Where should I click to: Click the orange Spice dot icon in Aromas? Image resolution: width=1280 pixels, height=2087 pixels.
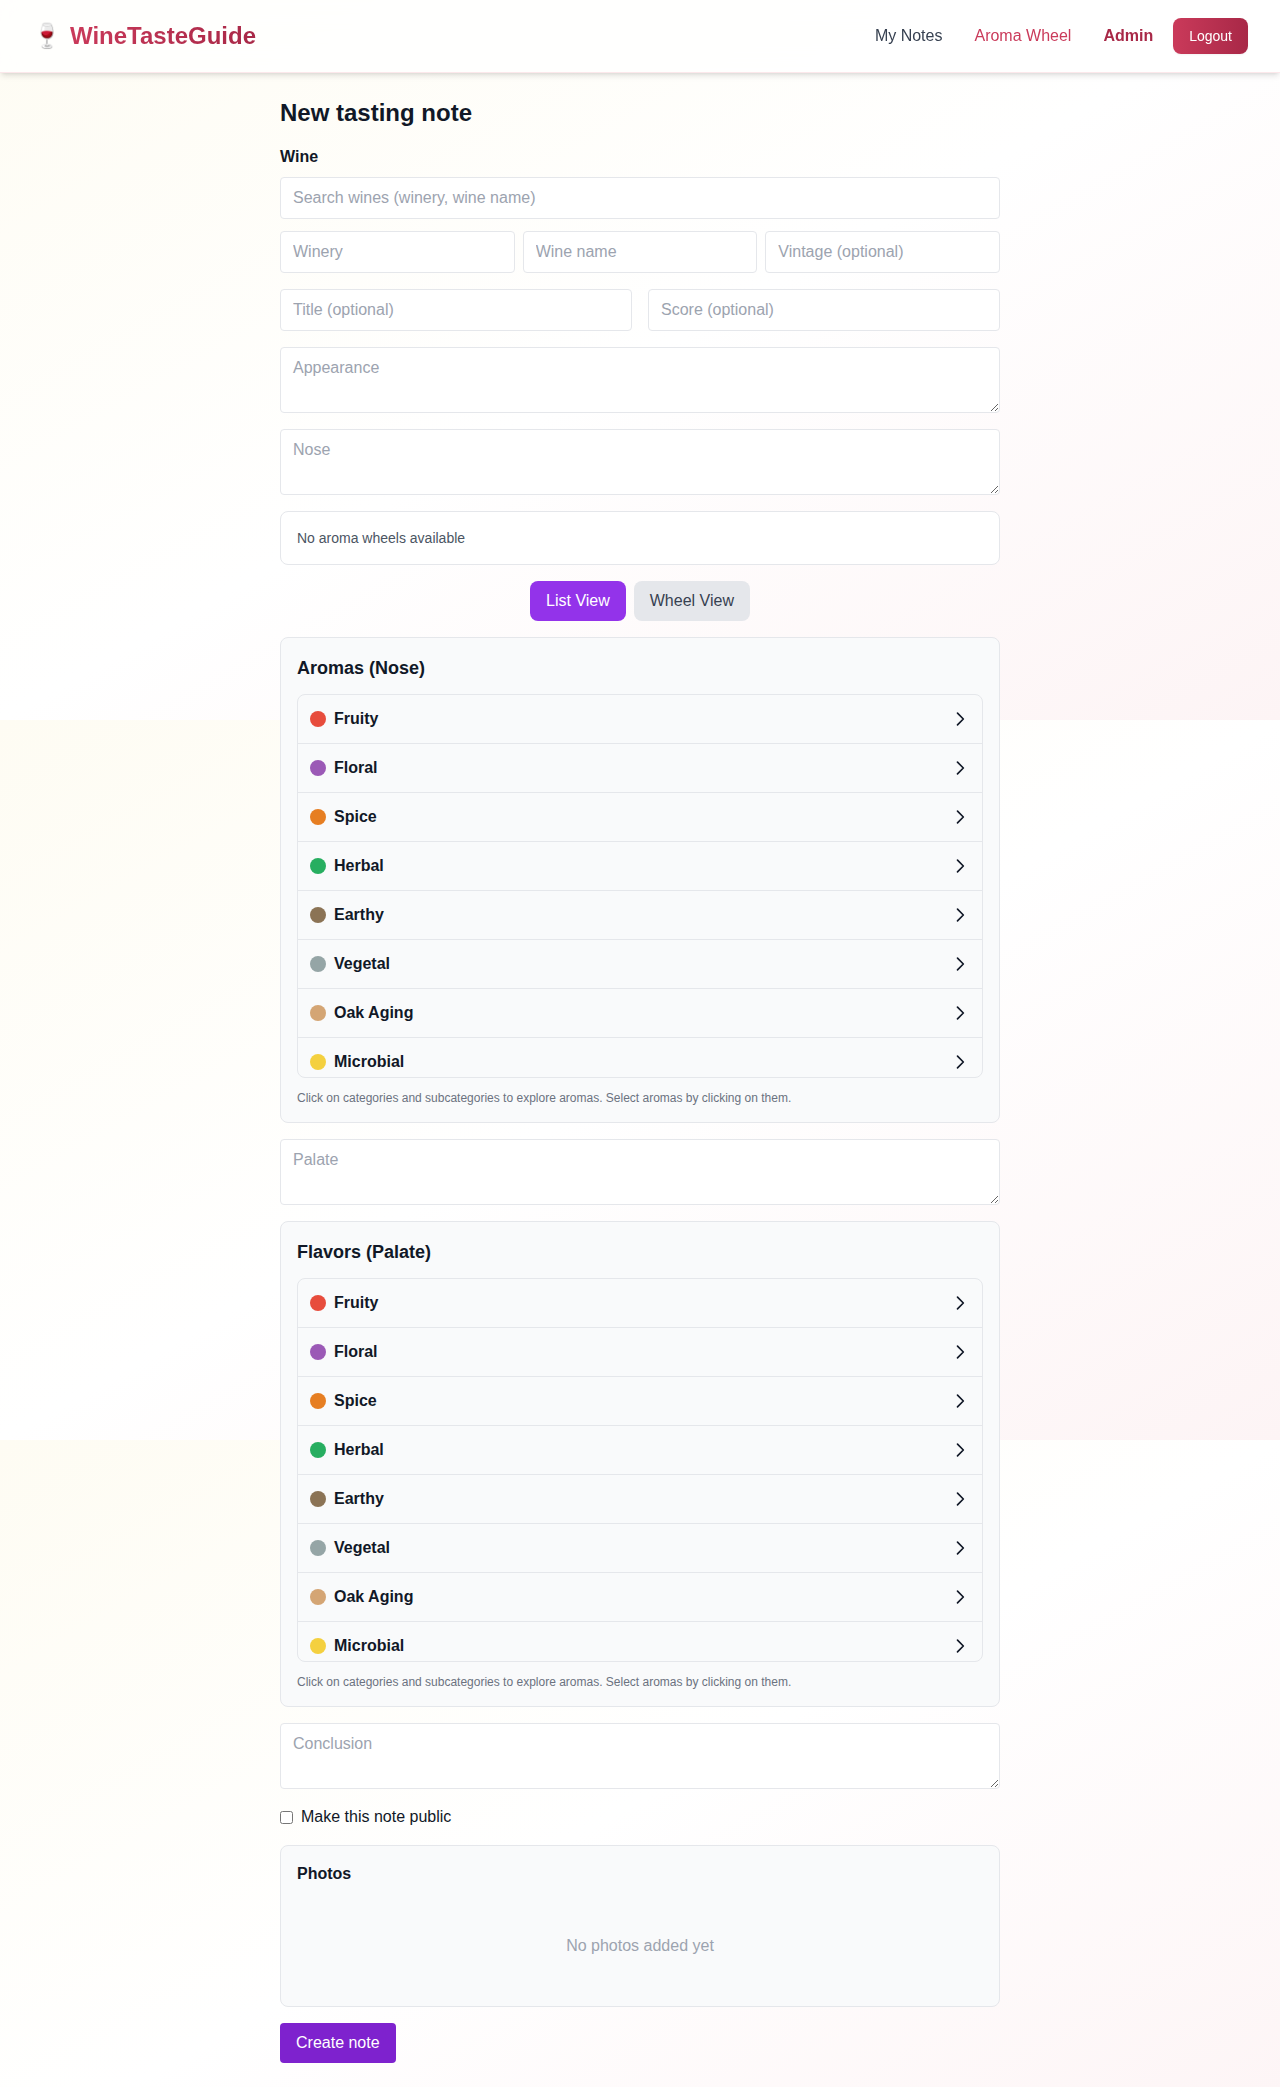tap(318, 816)
